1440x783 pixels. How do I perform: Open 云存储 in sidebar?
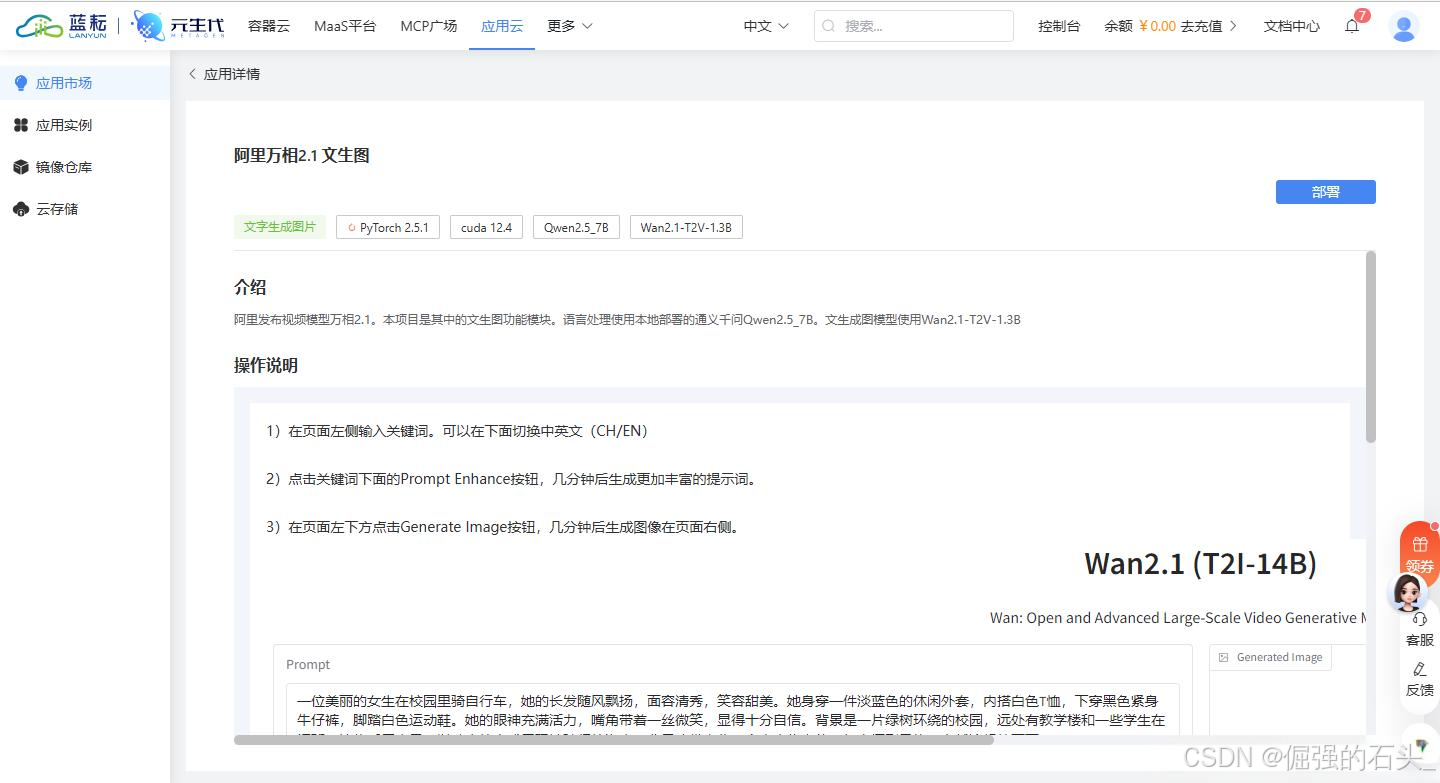(x=85, y=209)
